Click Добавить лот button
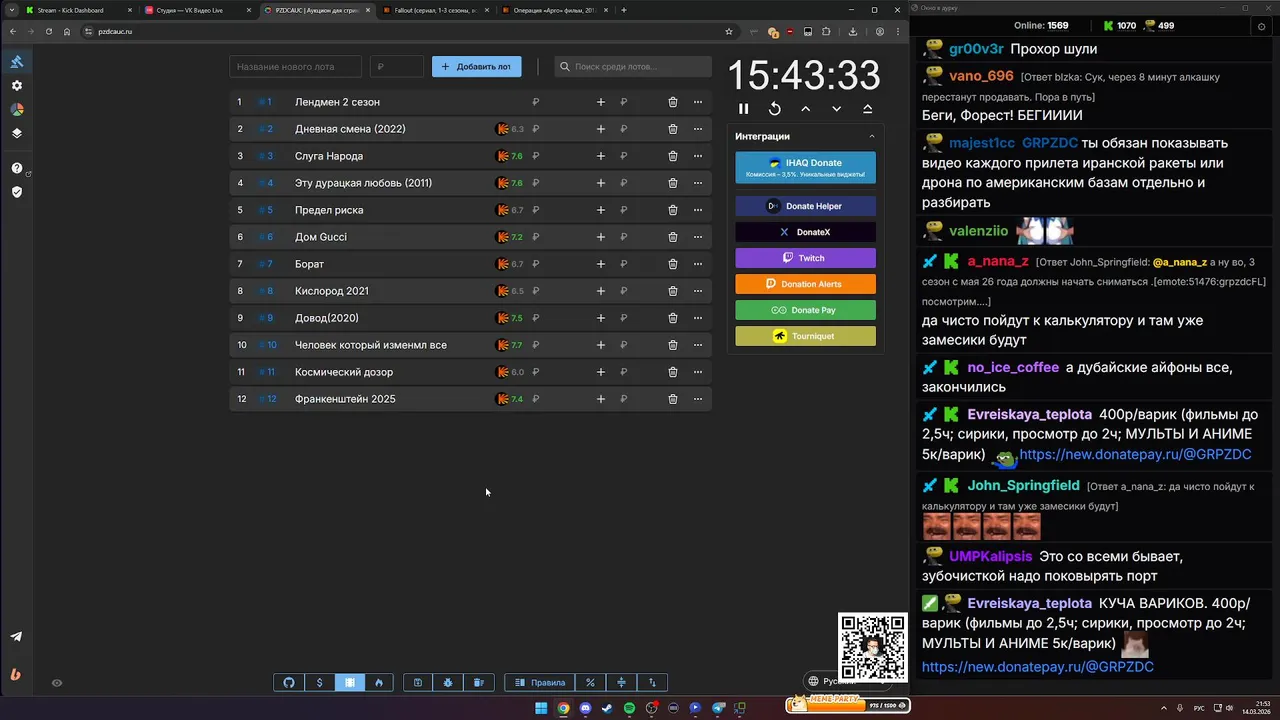This screenshot has width=1280, height=720. click(476, 67)
